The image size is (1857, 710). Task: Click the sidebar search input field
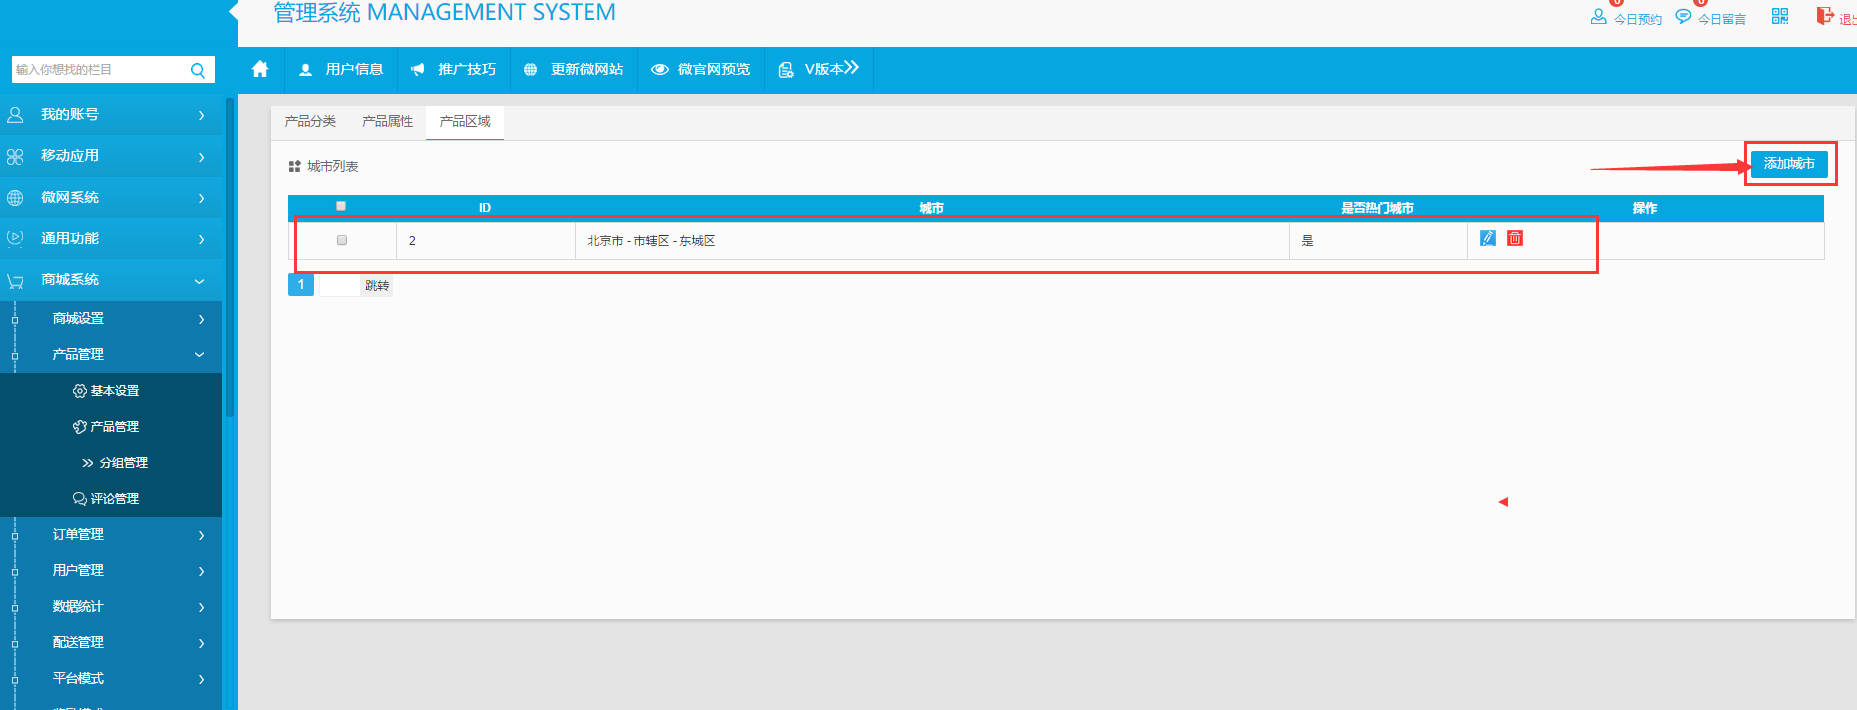pos(100,70)
